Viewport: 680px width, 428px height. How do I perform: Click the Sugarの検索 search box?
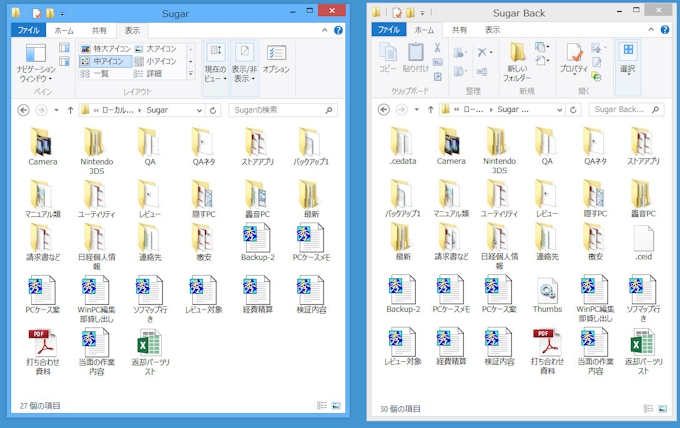click(x=283, y=110)
